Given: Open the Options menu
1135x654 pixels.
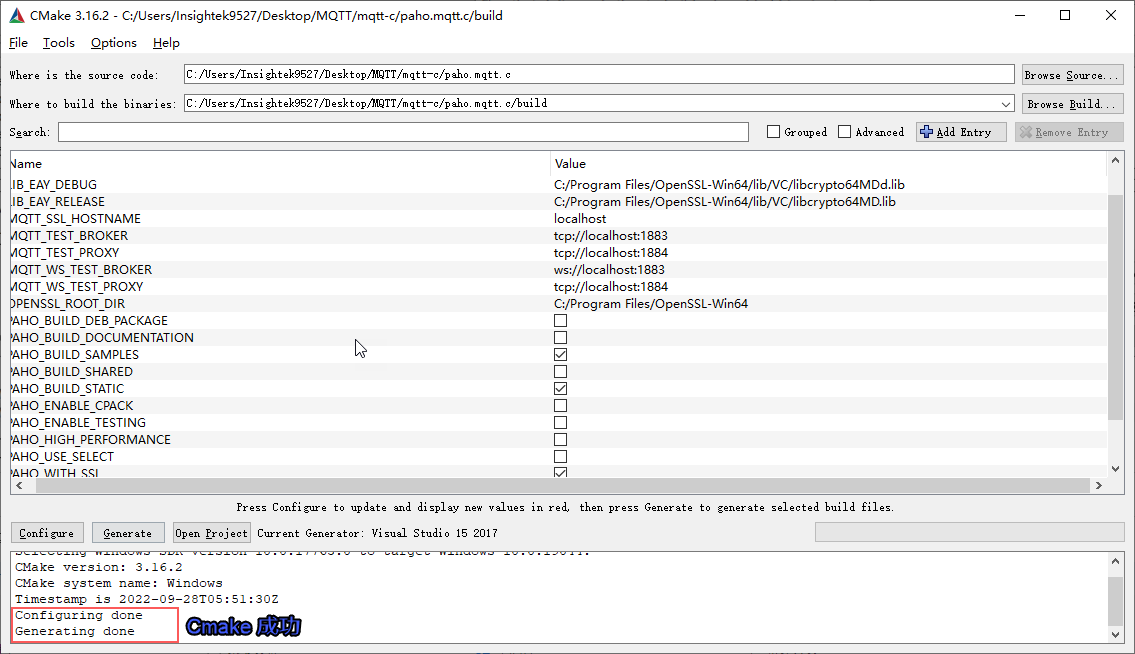Looking at the screenshot, I should point(114,43).
